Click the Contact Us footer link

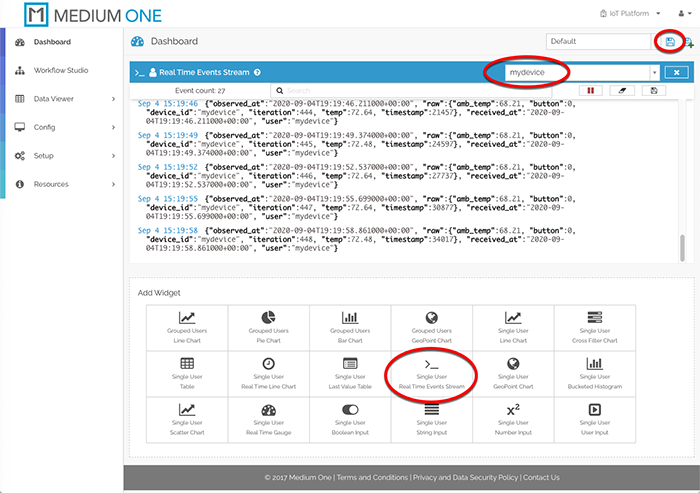(x=540, y=477)
